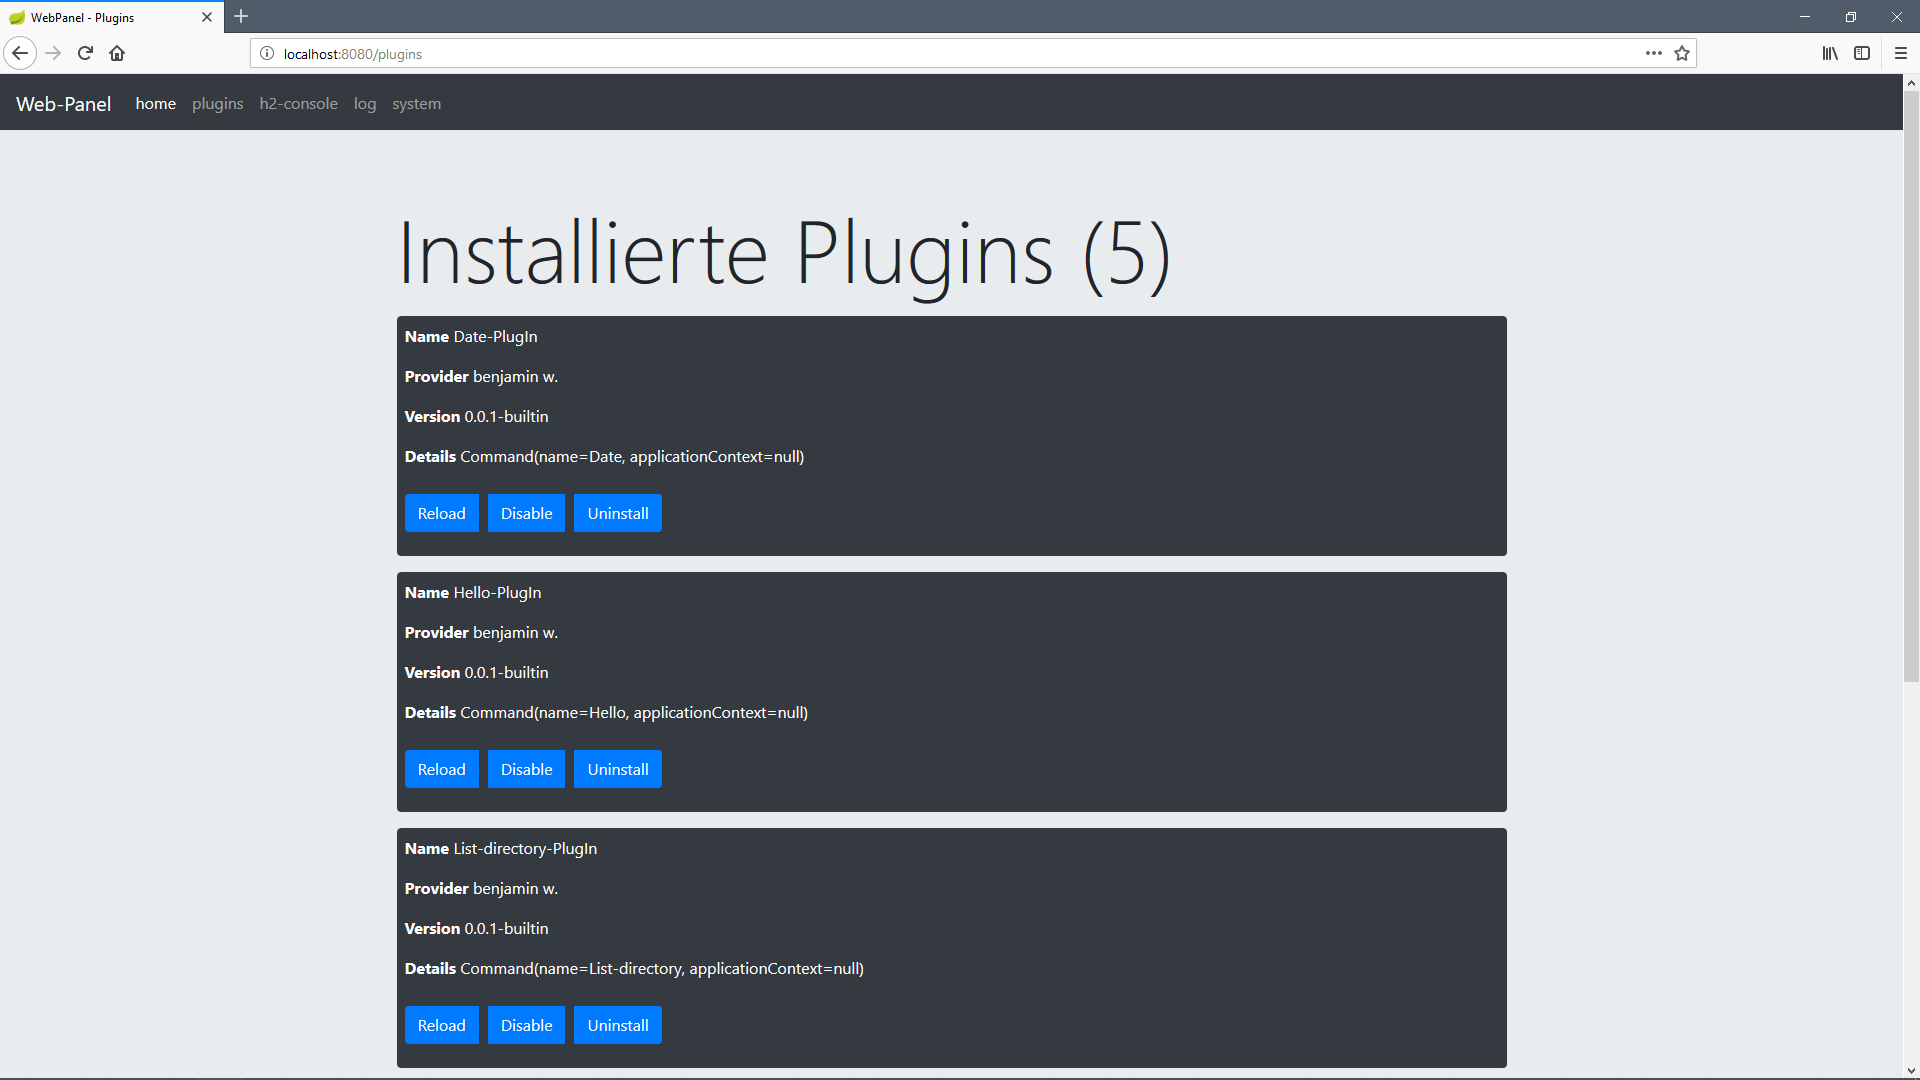Disable the Hello-PlugIn
The image size is (1920, 1080).
526,769
